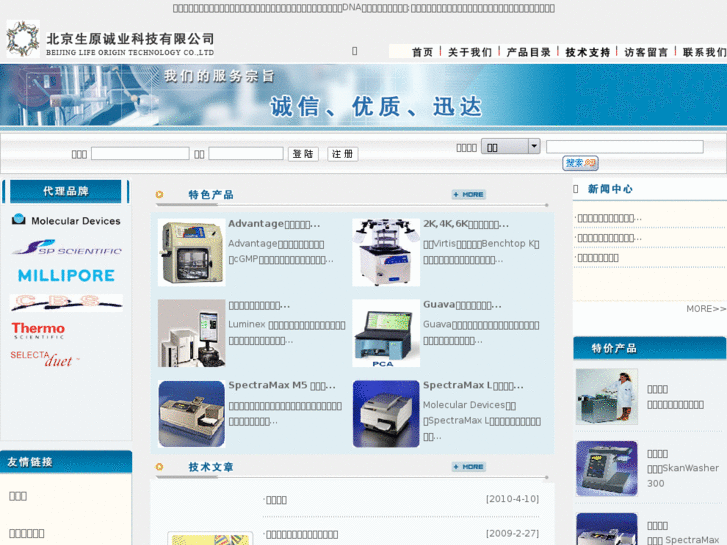Open the special-price SpectraMax item link
Viewport: 727px width, 545px height.
click(683, 540)
